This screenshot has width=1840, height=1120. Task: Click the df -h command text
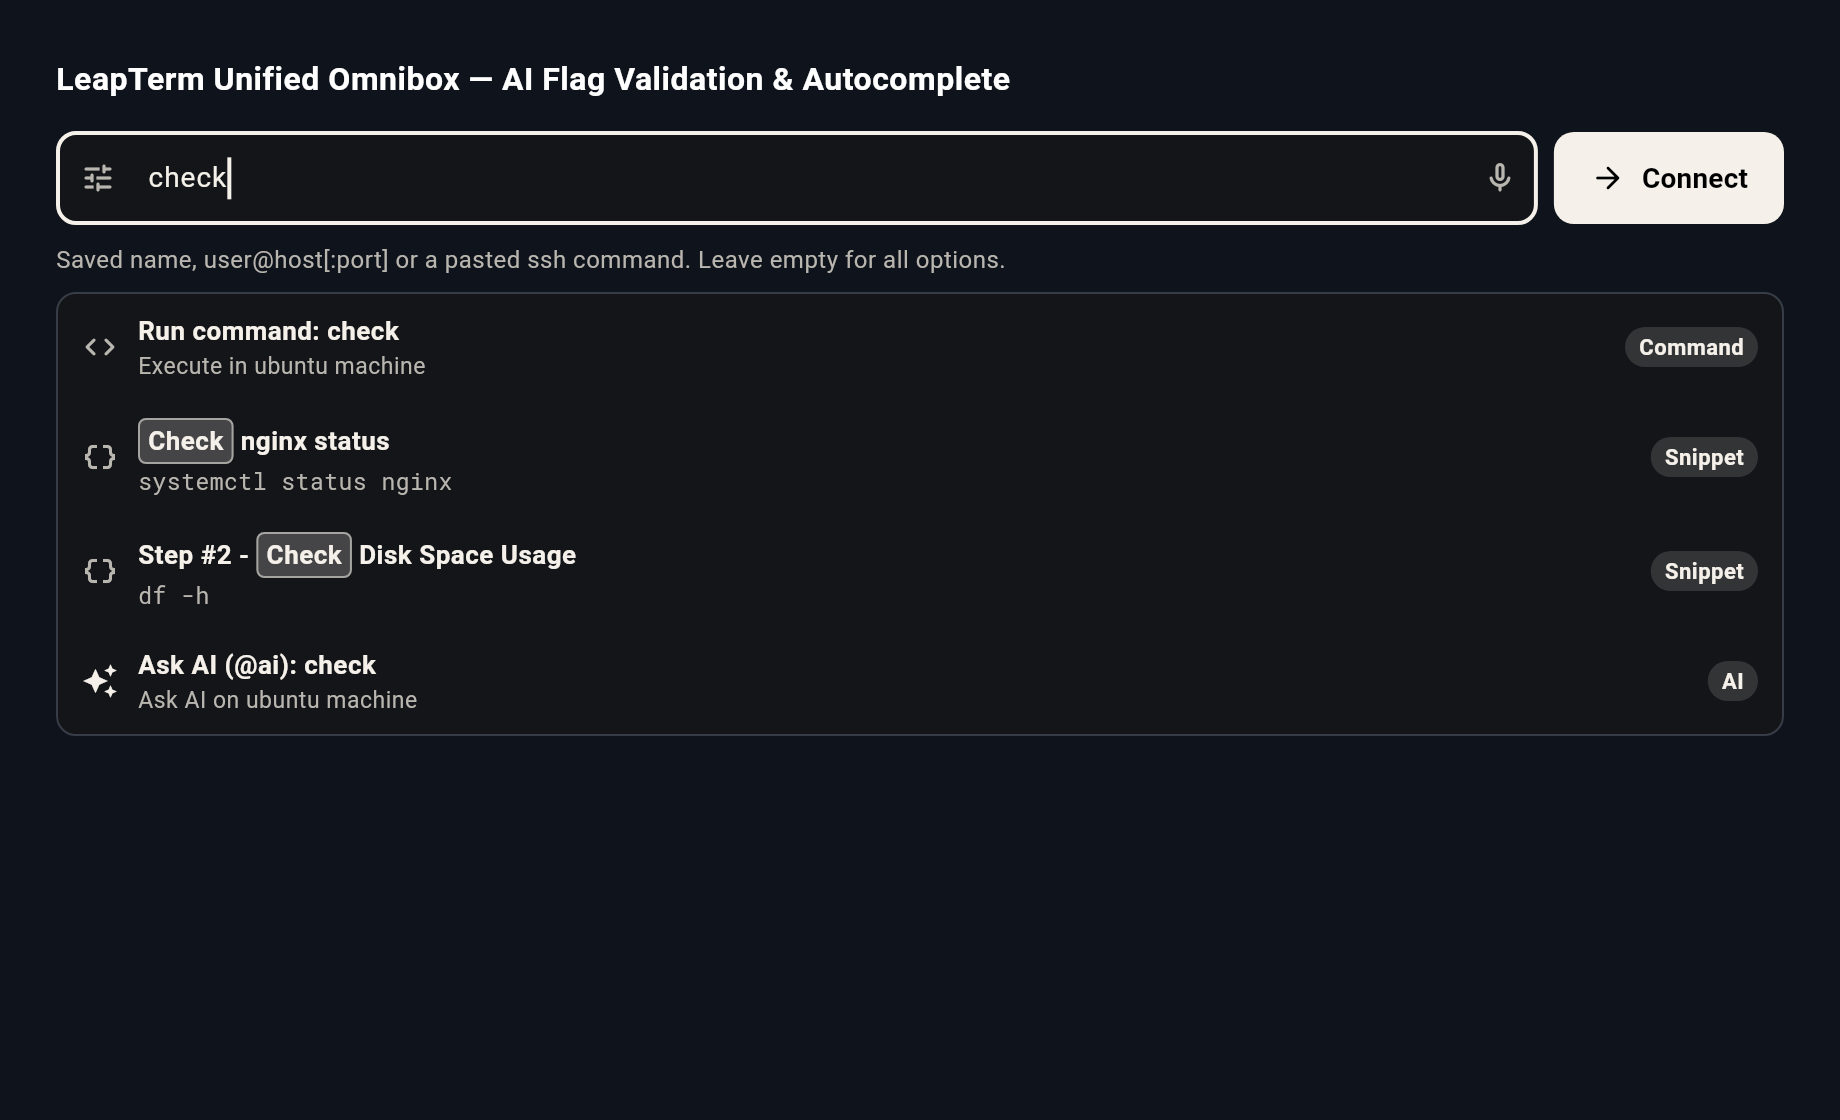click(x=174, y=596)
